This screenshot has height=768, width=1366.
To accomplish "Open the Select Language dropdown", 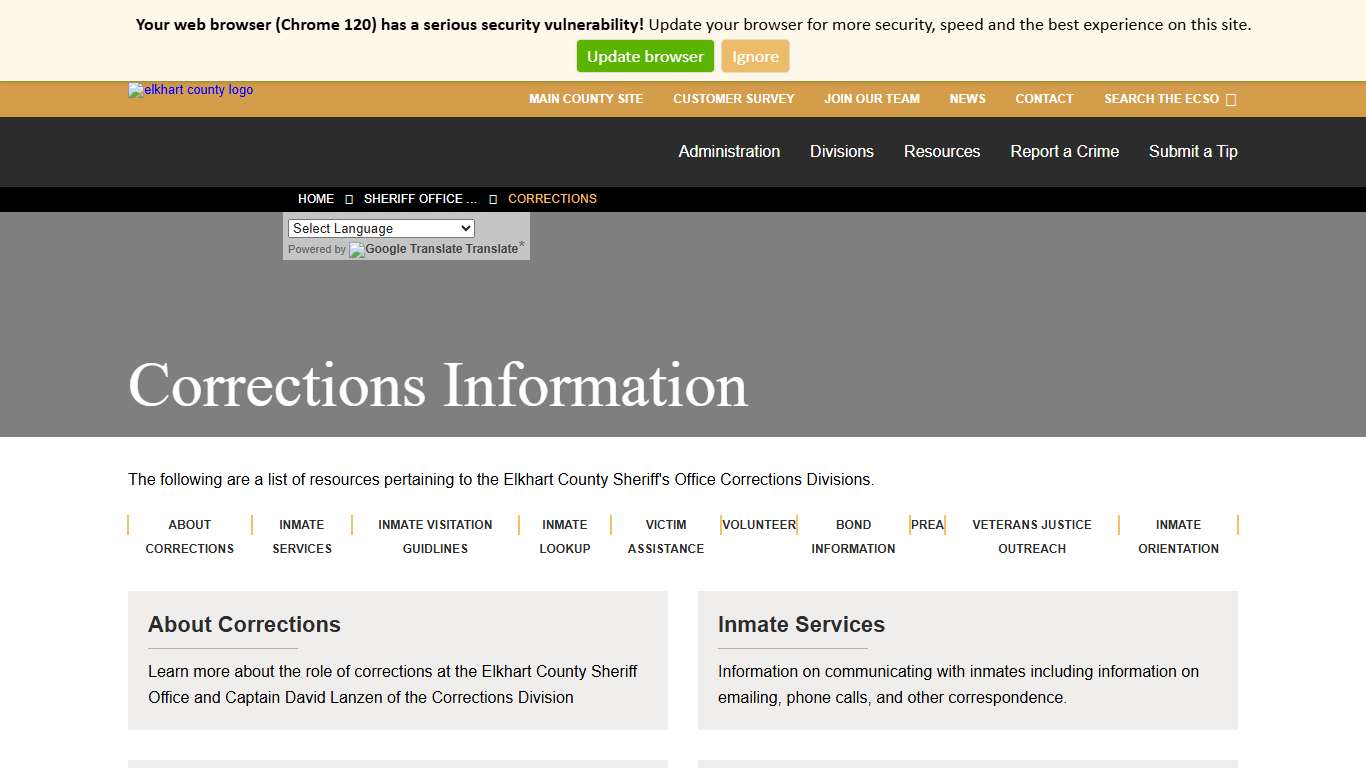I will (x=380, y=228).
